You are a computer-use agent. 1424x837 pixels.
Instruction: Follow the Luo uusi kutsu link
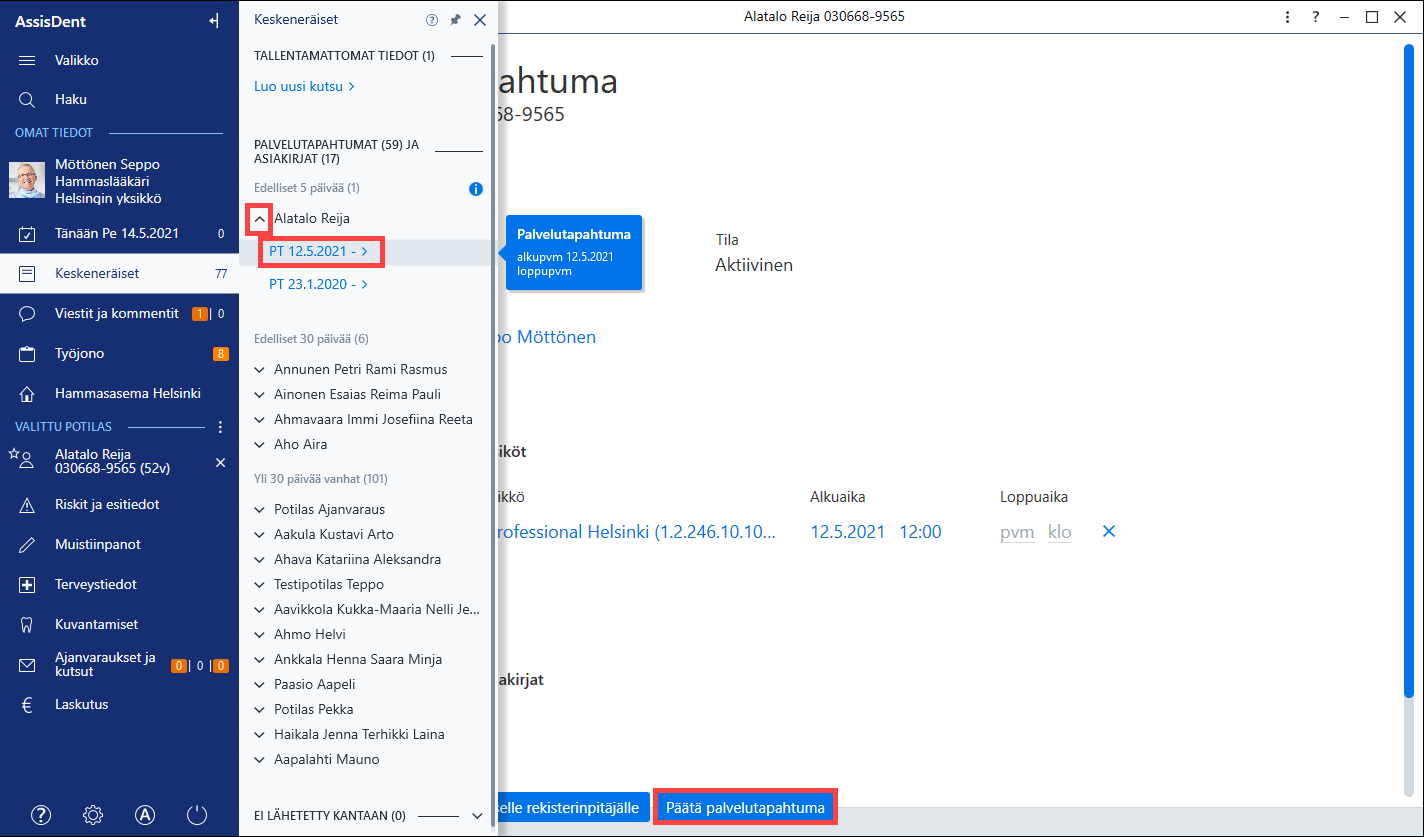click(x=304, y=86)
